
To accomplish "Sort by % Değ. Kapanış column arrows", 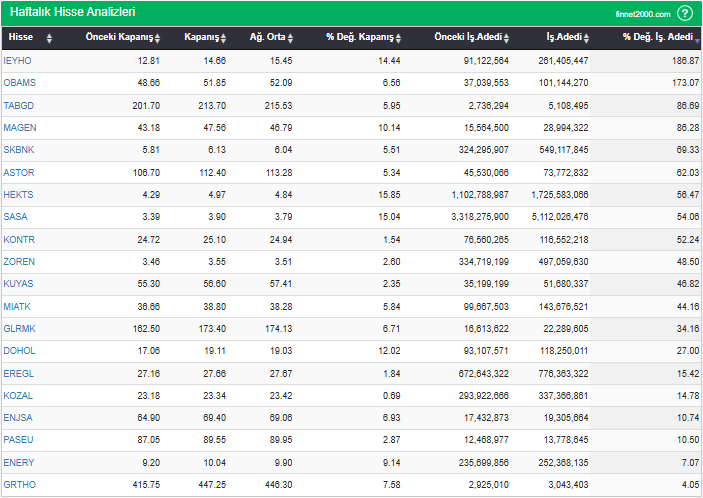I will pos(398,38).
